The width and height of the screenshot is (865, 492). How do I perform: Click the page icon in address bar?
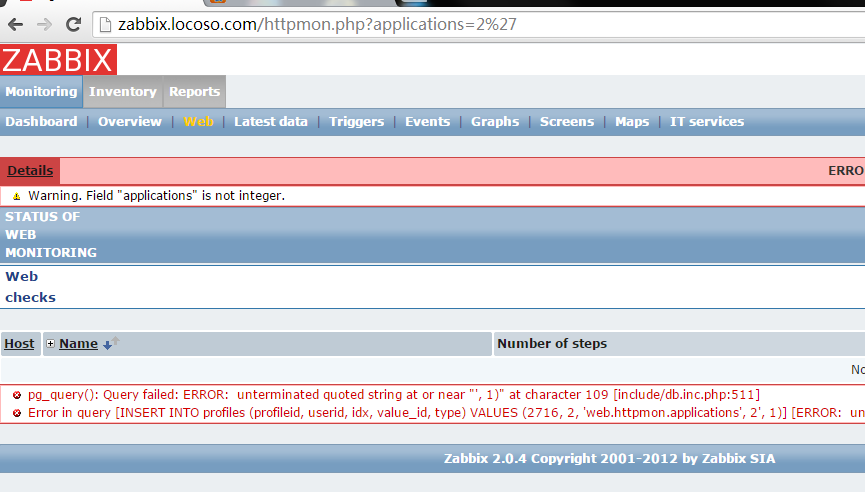(x=105, y=25)
